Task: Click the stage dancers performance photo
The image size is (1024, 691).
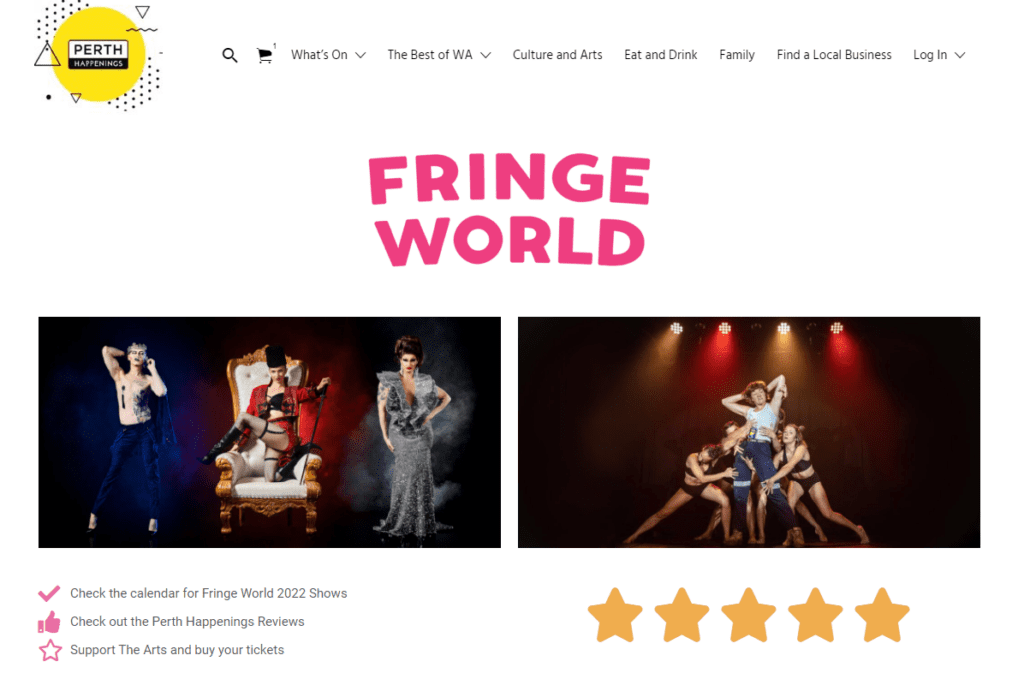Action: click(x=748, y=432)
